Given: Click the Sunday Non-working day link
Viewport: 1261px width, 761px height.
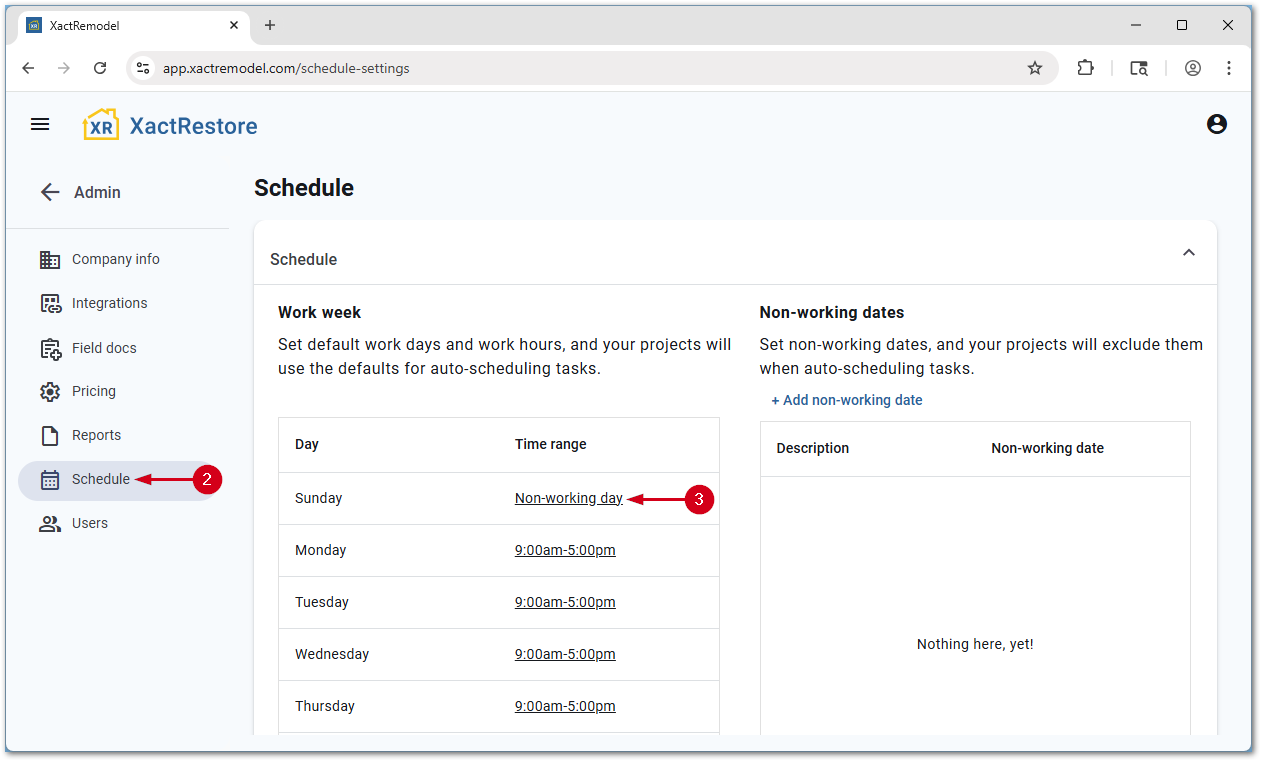Looking at the screenshot, I should (x=568, y=498).
